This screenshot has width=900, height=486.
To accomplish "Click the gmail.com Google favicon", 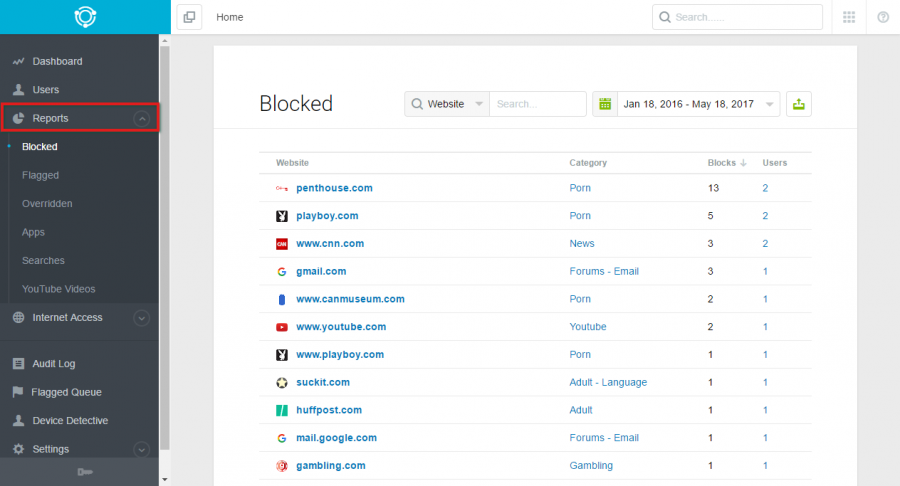I will click(x=282, y=271).
